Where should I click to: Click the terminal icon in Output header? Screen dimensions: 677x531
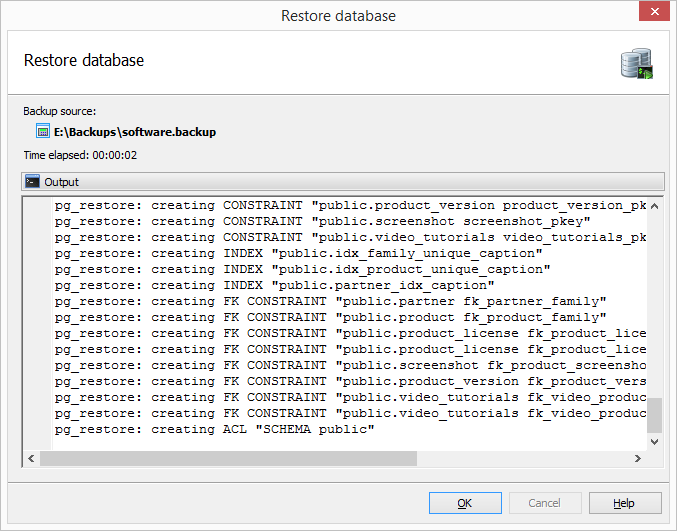click(32, 182)
